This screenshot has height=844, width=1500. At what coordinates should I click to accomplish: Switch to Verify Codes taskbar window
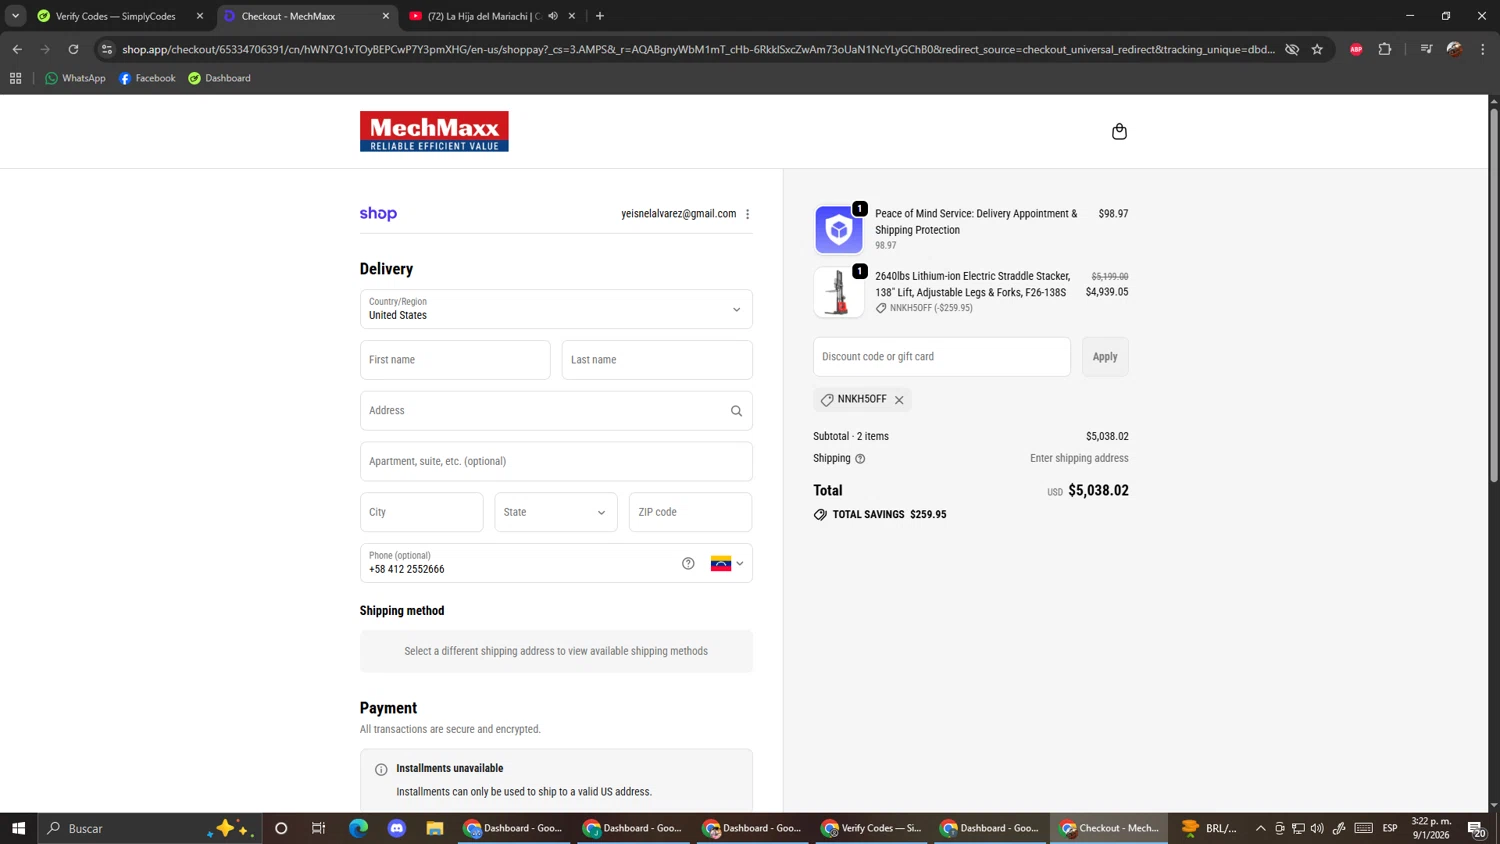point(872,828)
